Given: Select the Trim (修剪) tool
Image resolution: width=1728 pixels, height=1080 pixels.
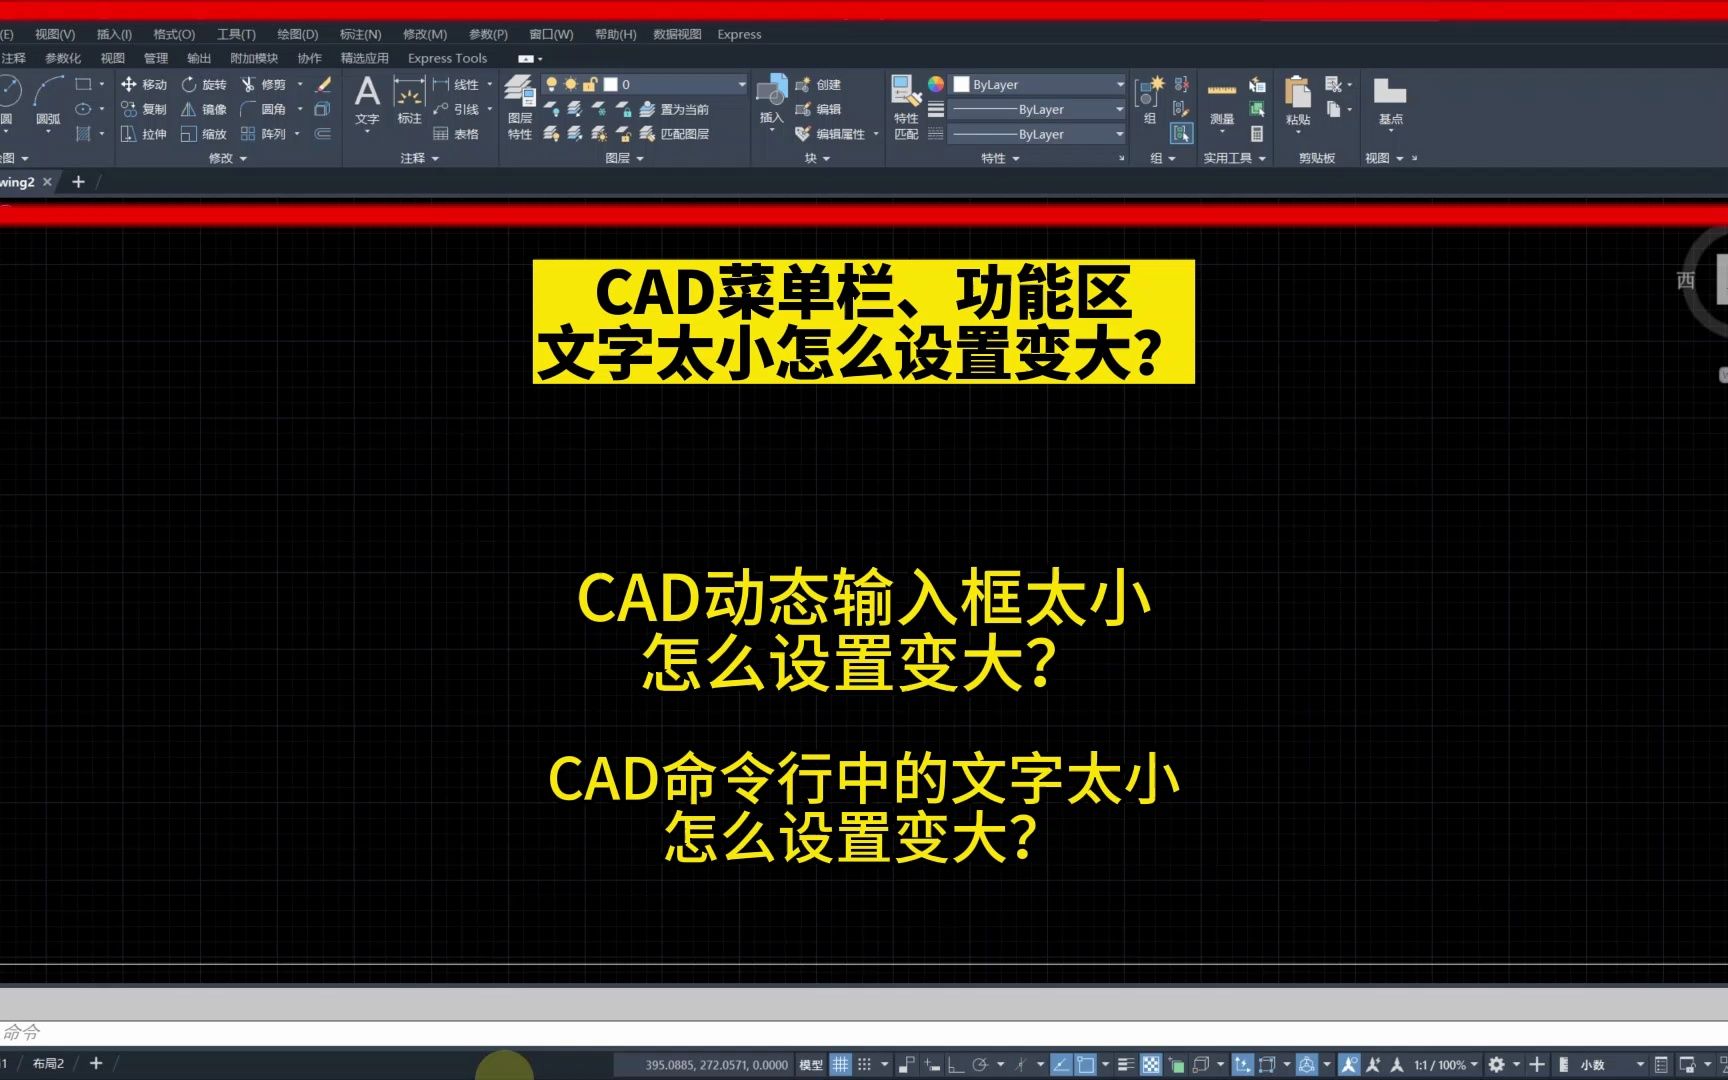Looking at the screenshot, I should click(x=263, y=85).
